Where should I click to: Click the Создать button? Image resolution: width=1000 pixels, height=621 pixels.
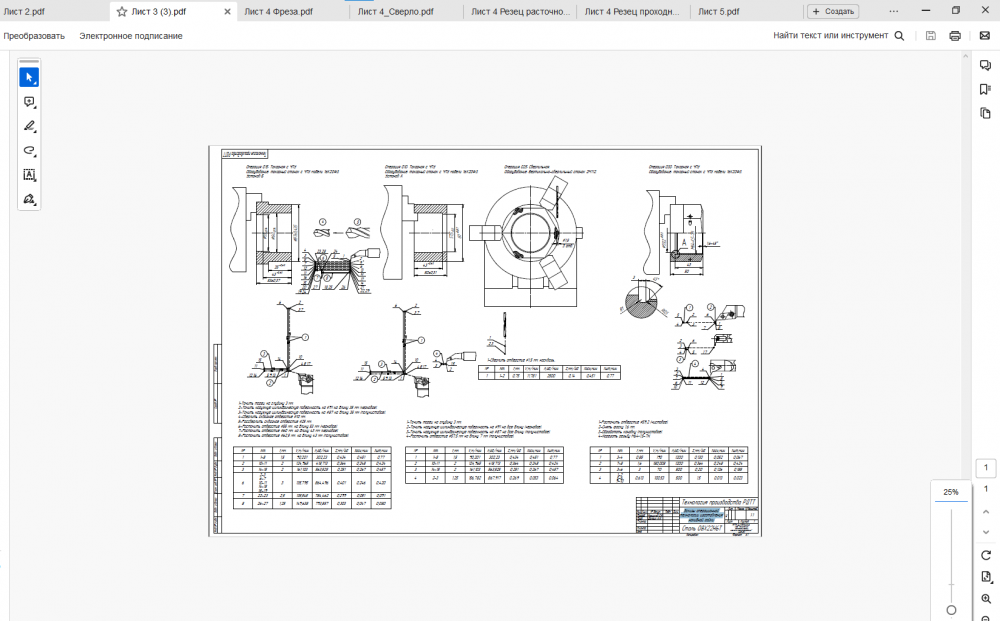[833, 11]
